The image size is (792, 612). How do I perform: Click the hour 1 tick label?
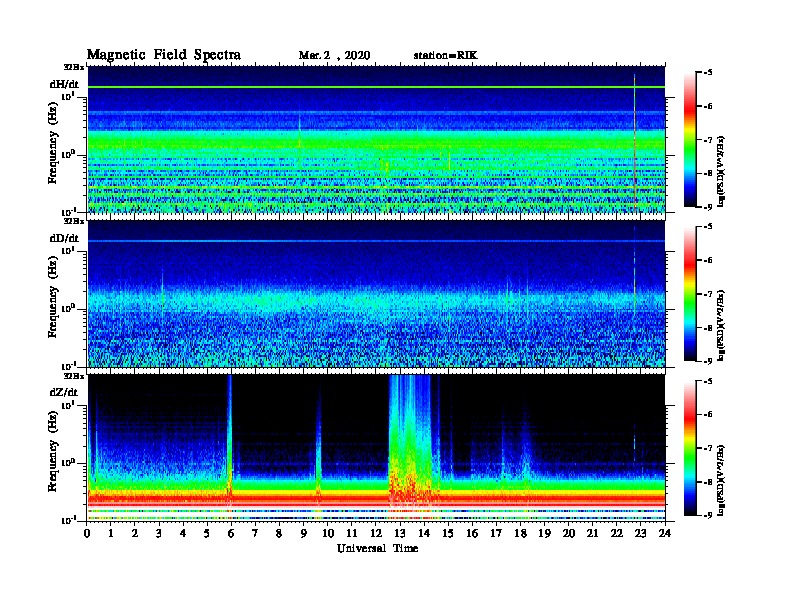coord(111,534)
